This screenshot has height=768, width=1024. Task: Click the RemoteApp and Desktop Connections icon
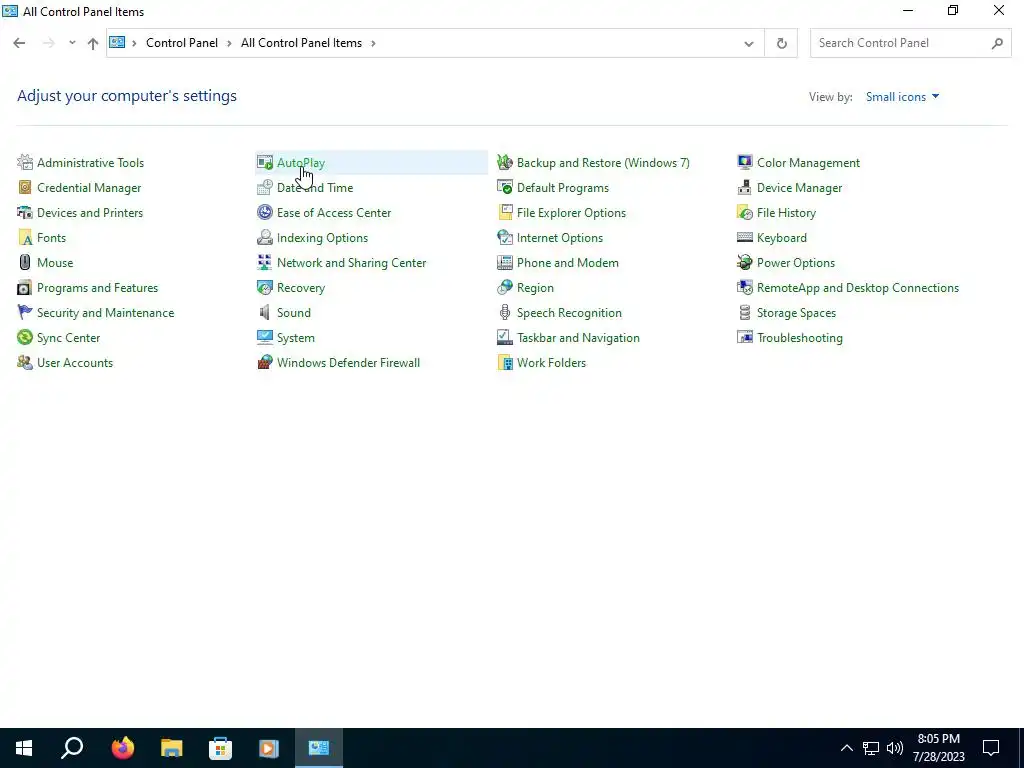coord(744,287)
